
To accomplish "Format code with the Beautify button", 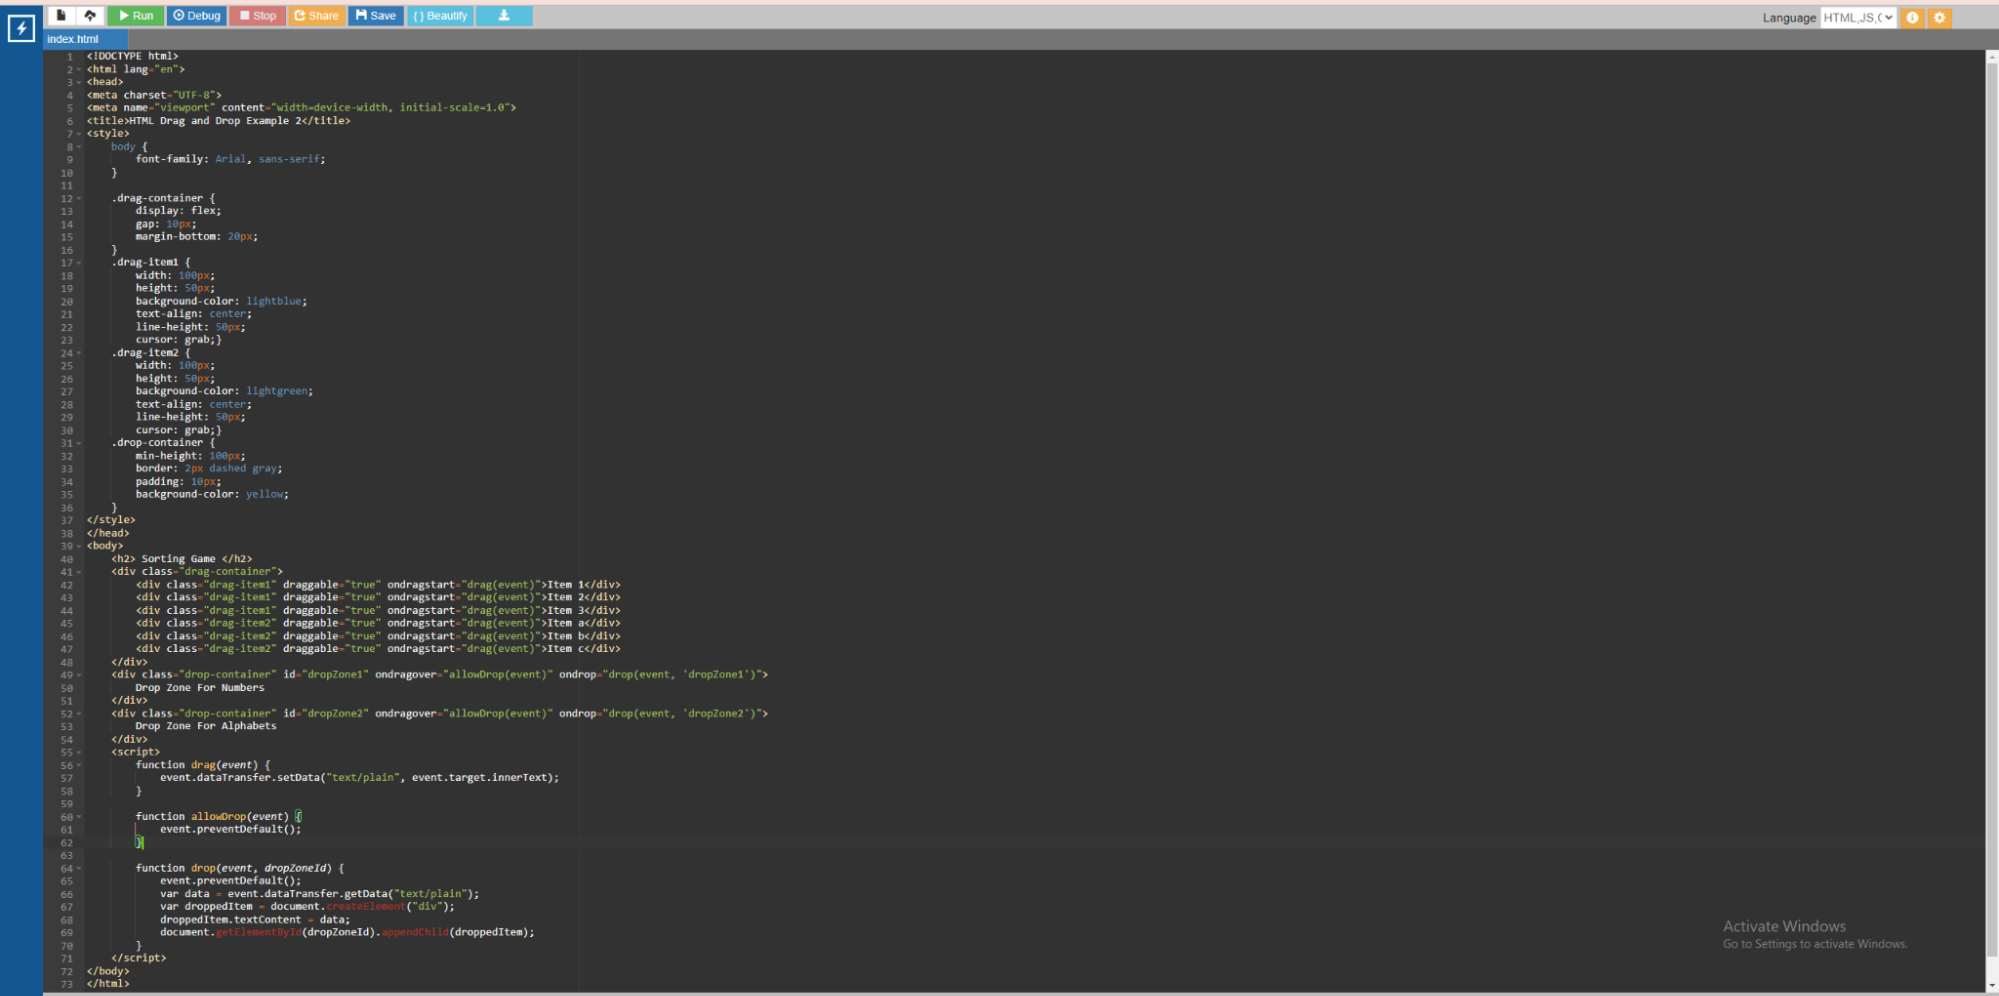I will (440, 15).
